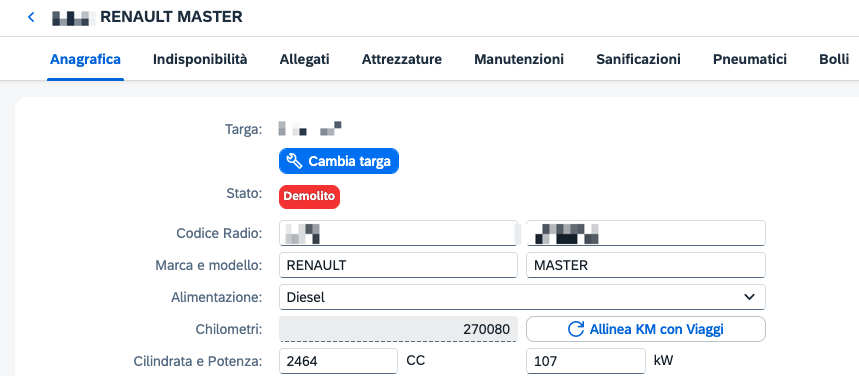The width and height of the screenshot is (859, 376).
Task: Click the 107 kW power field
Action: tap(586, 361)
